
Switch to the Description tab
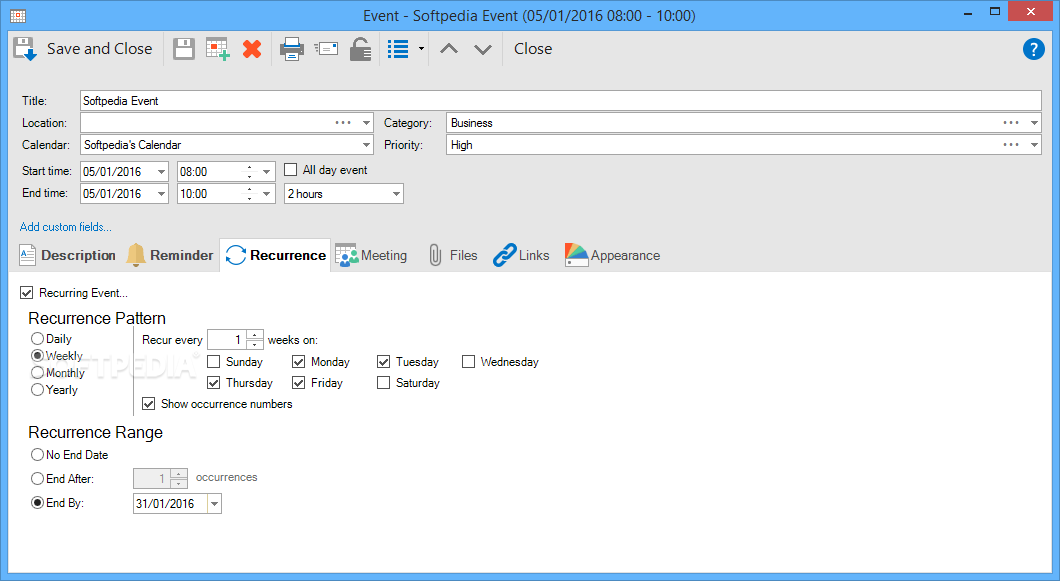(68, 255)
